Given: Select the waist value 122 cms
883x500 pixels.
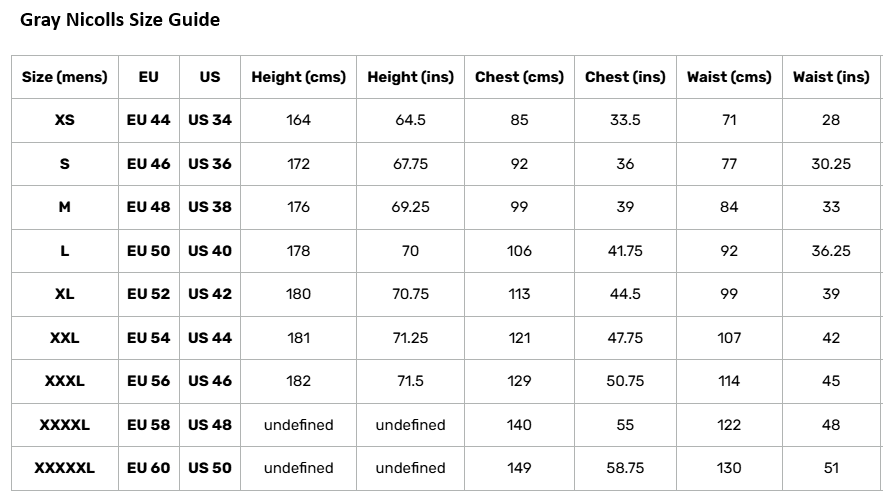Looking at the screenshot, I should tap(729, 425).
